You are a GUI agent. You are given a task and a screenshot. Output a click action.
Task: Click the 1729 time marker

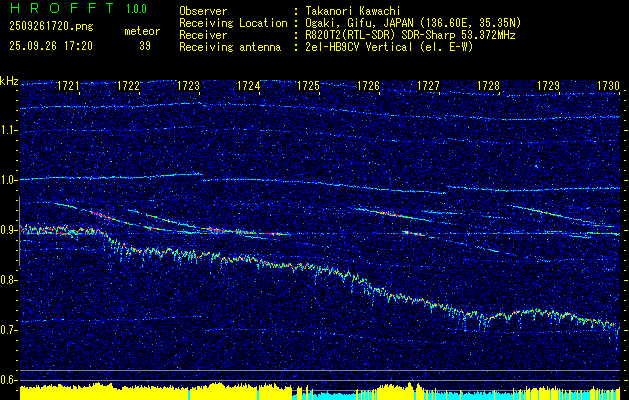click(x=548, y=85)
